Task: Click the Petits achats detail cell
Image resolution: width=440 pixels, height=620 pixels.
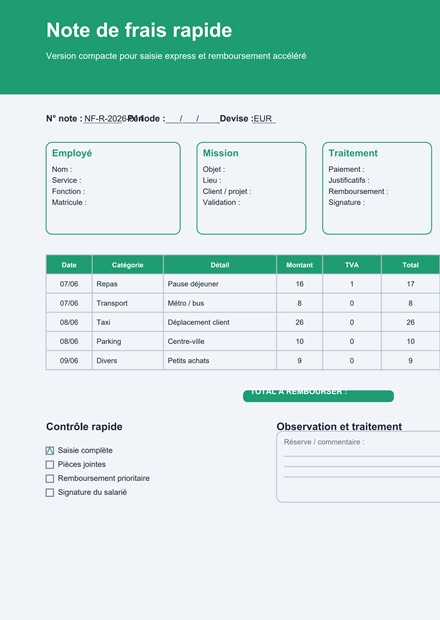Action: pos(220,361)
